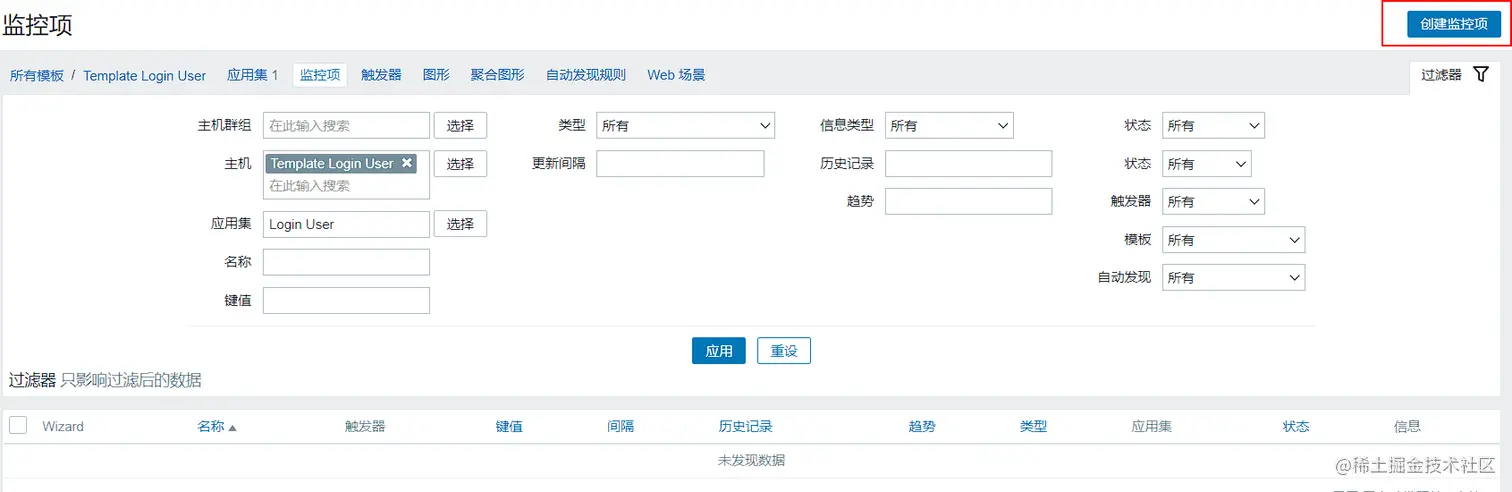Viewport: 1512px width, 492px height.
Task: Open the 自动发现 dropdown
Action: pyautogui.click(x=1233, y=277)
